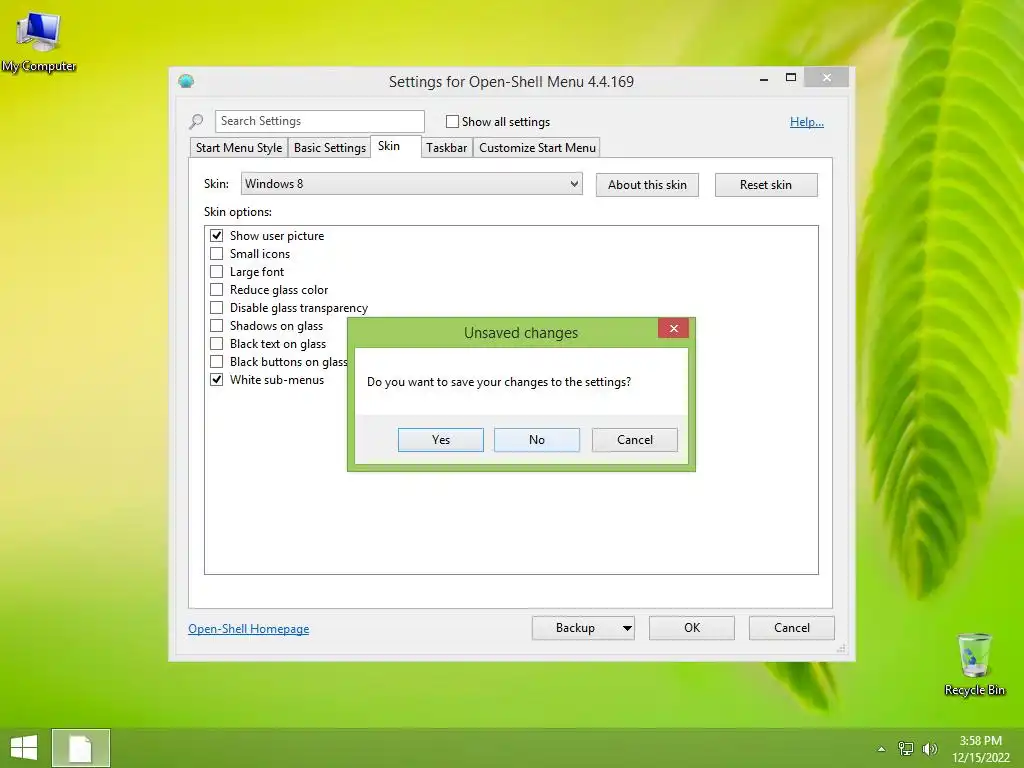
Task: Switch to the Taskbar tab
Action: pos(446,148)
